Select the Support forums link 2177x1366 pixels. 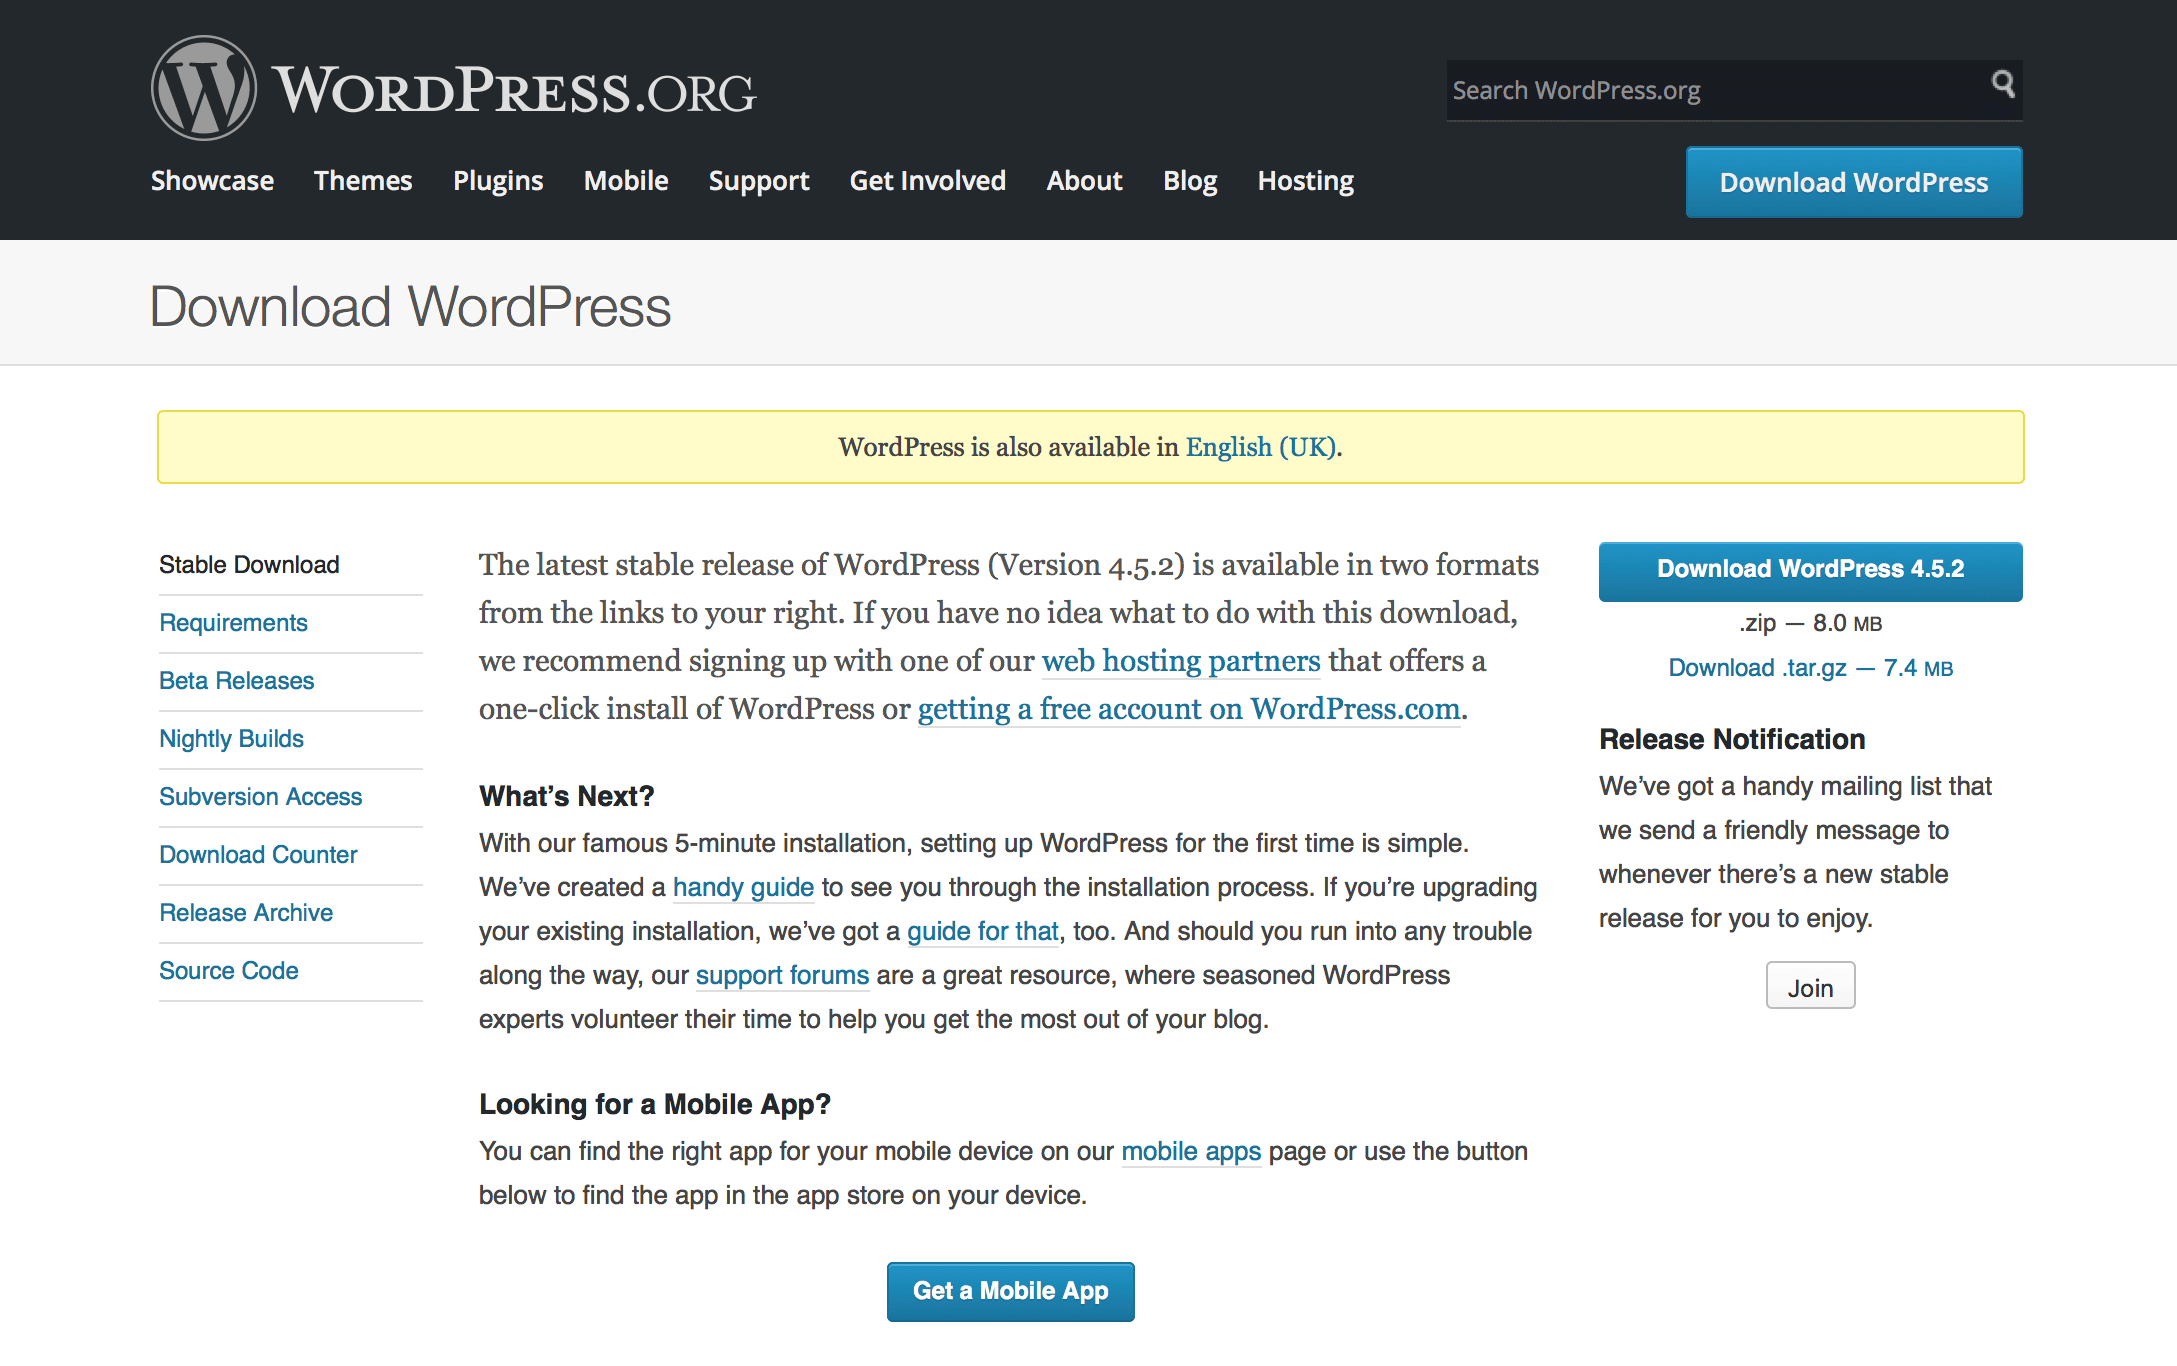coord(782,973)
